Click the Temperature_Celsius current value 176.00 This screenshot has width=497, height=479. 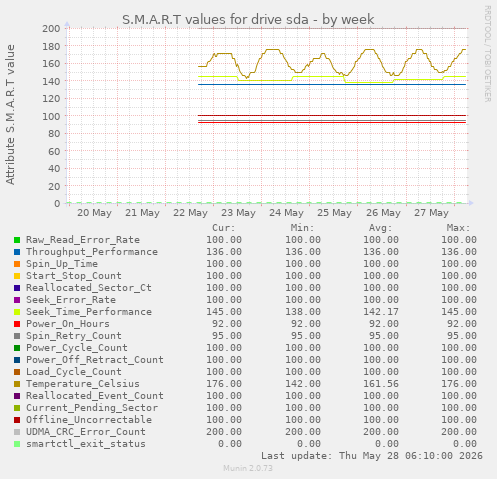point(224,384)
